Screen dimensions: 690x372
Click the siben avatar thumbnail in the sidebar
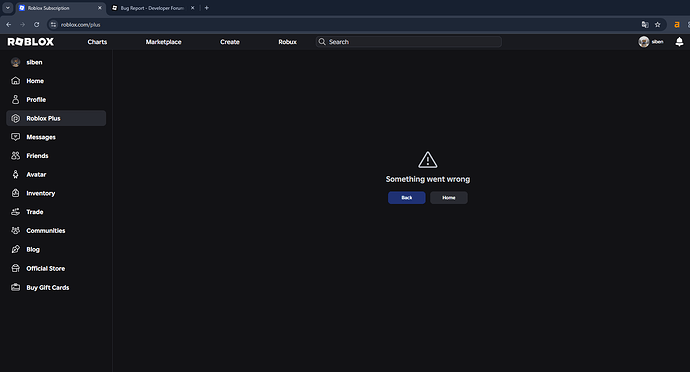tap(15, 62)
